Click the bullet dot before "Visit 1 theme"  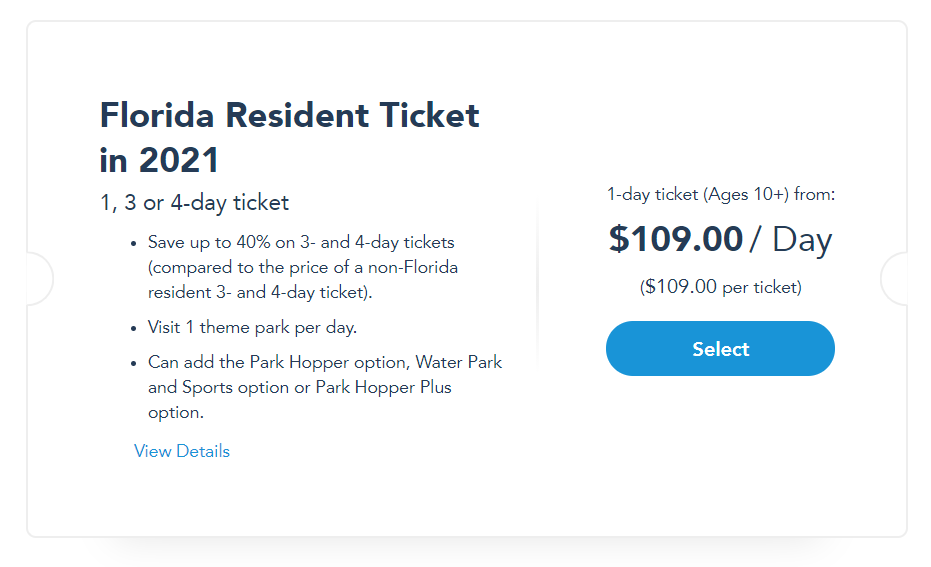135,328
